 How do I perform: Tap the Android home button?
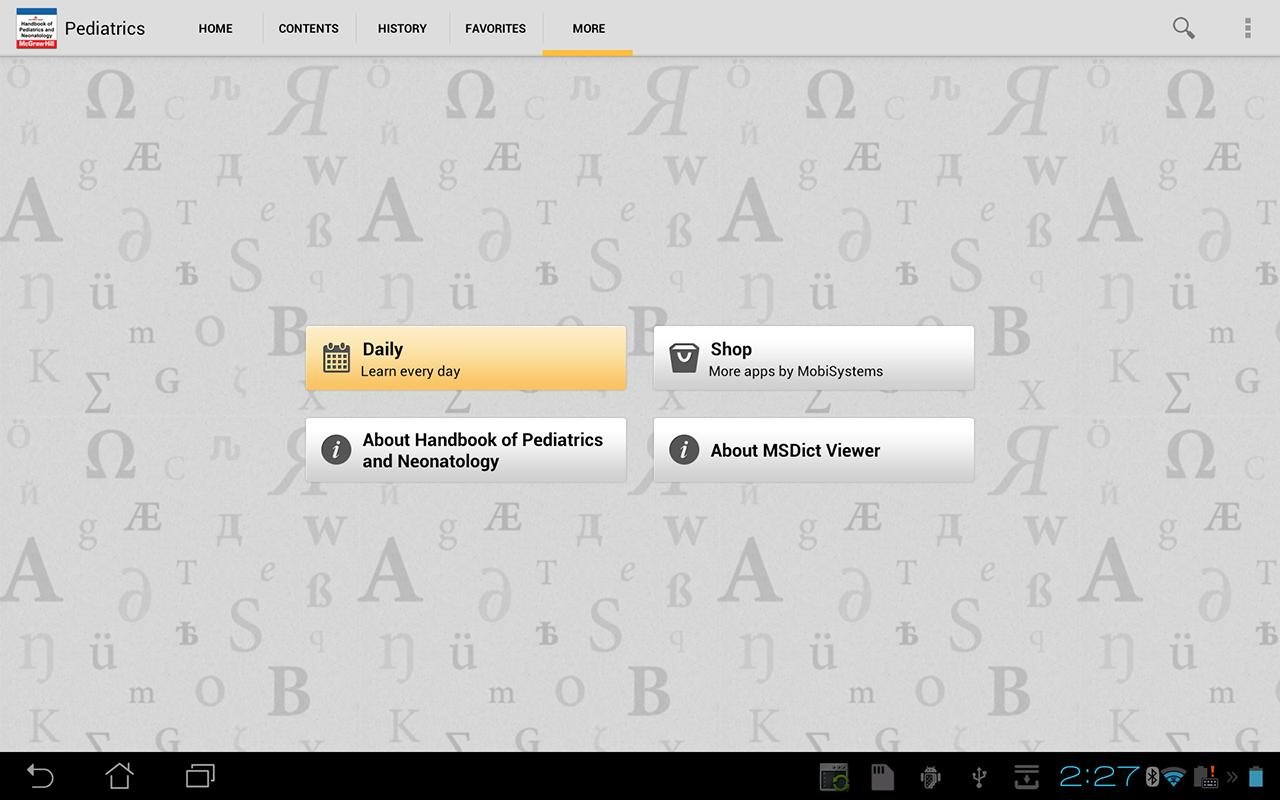tap(120, 776)
